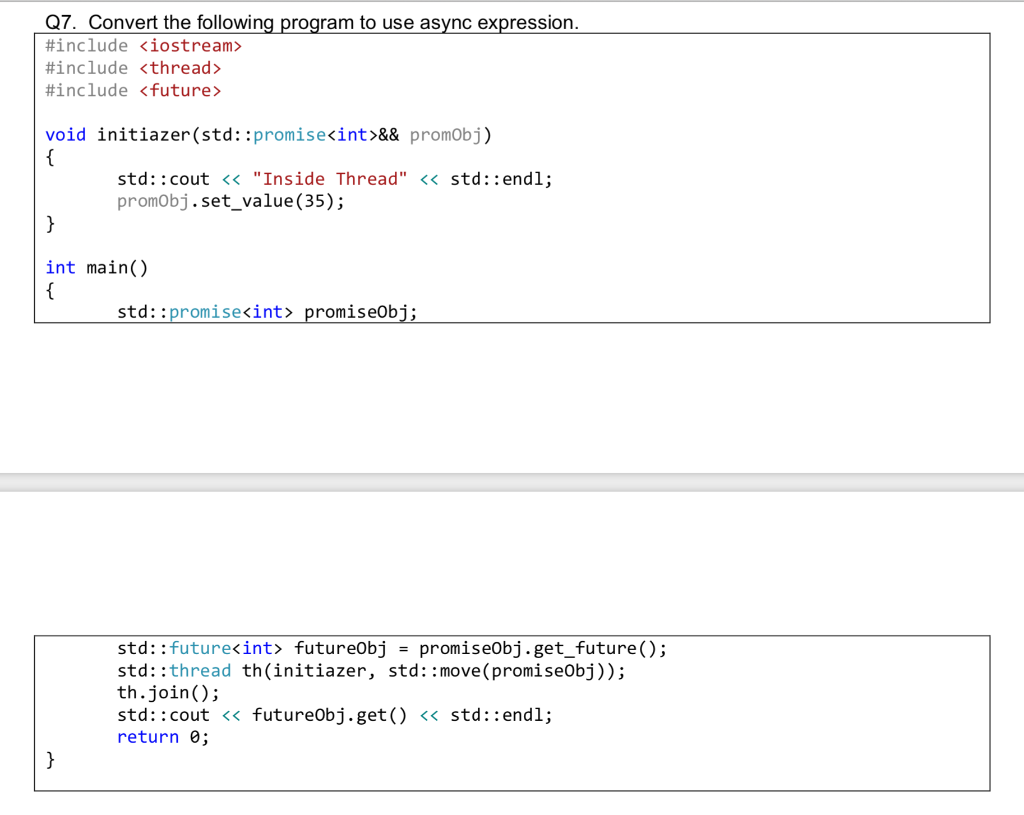Click the #include <future> header text

click(x=133, y=90)
